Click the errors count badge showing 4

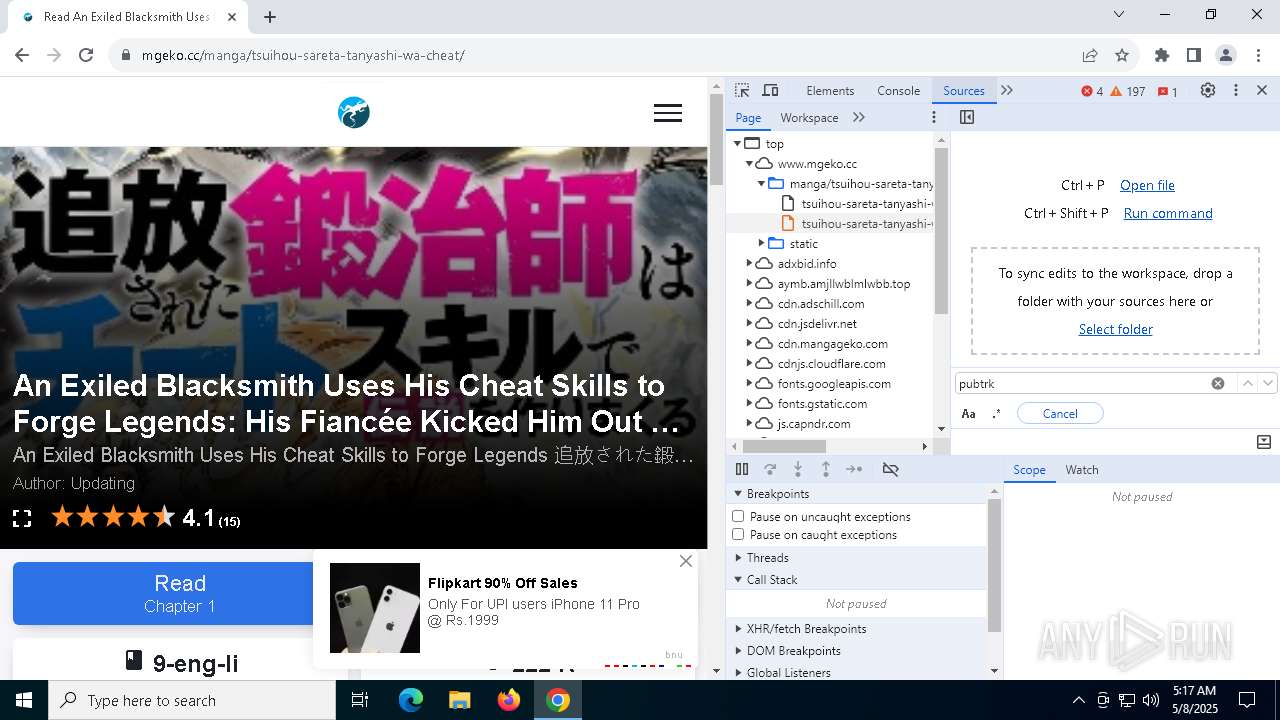pos(1092,91)
